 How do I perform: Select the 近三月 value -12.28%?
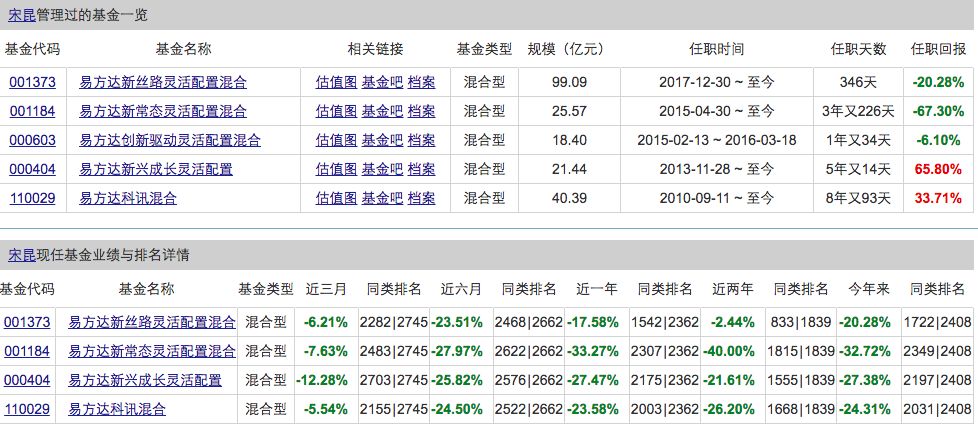(x=322, y=380)
